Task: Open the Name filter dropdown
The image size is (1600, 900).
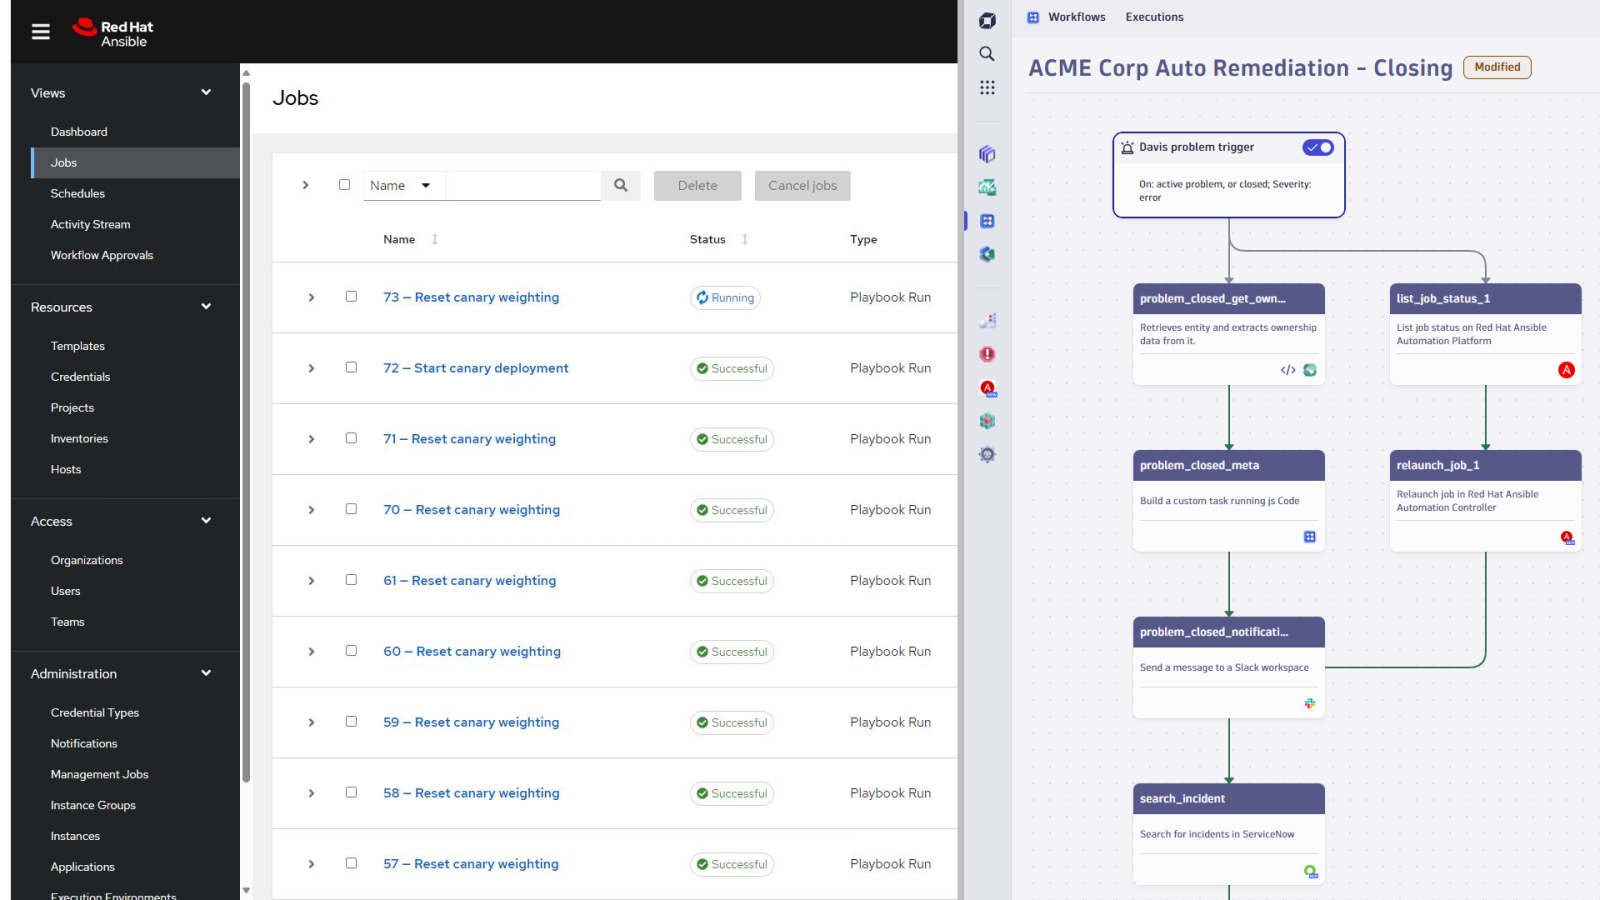Action: click(402, 185)
